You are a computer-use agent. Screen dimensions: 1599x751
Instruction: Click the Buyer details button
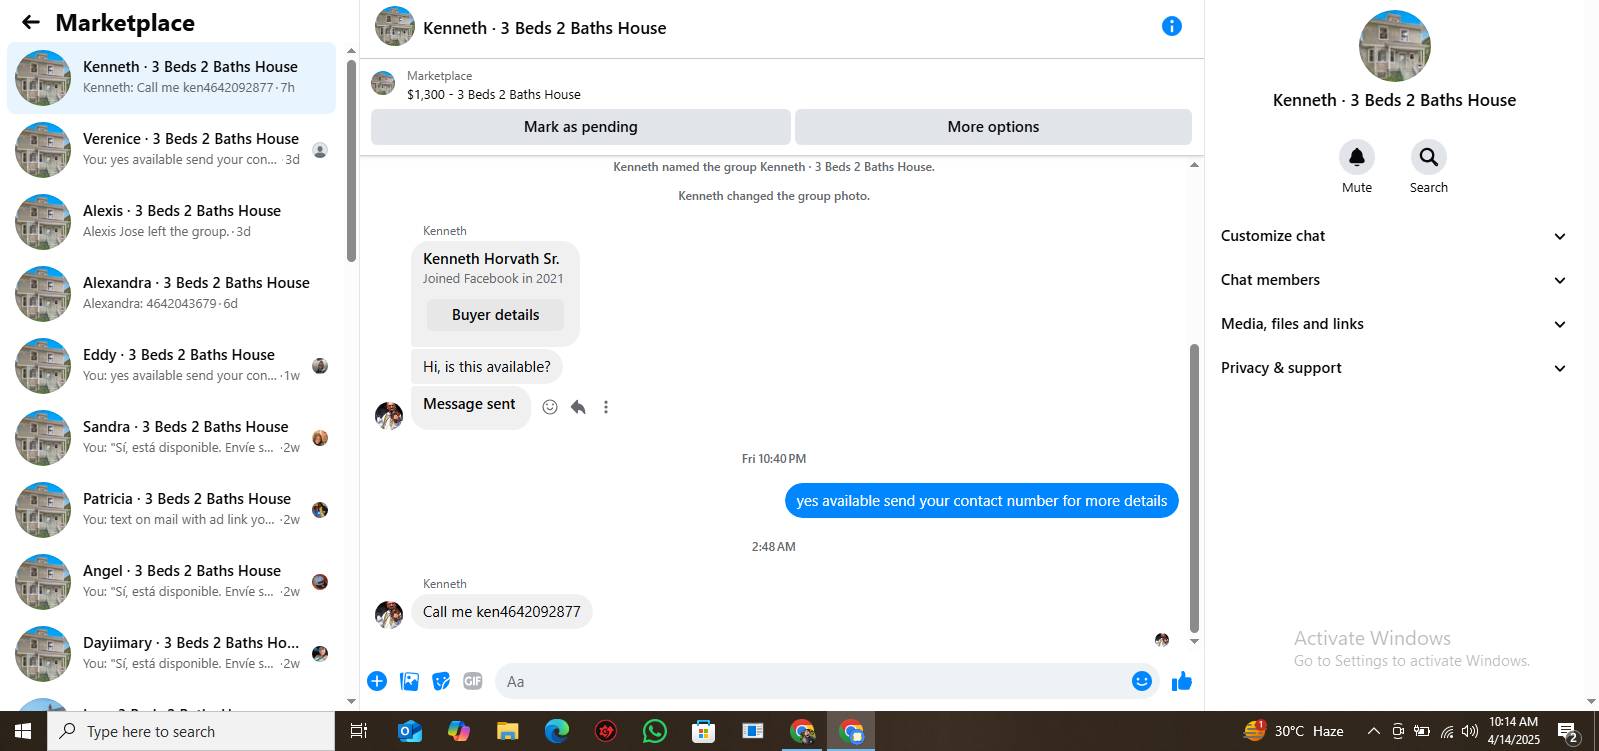[x=495, y=315]
